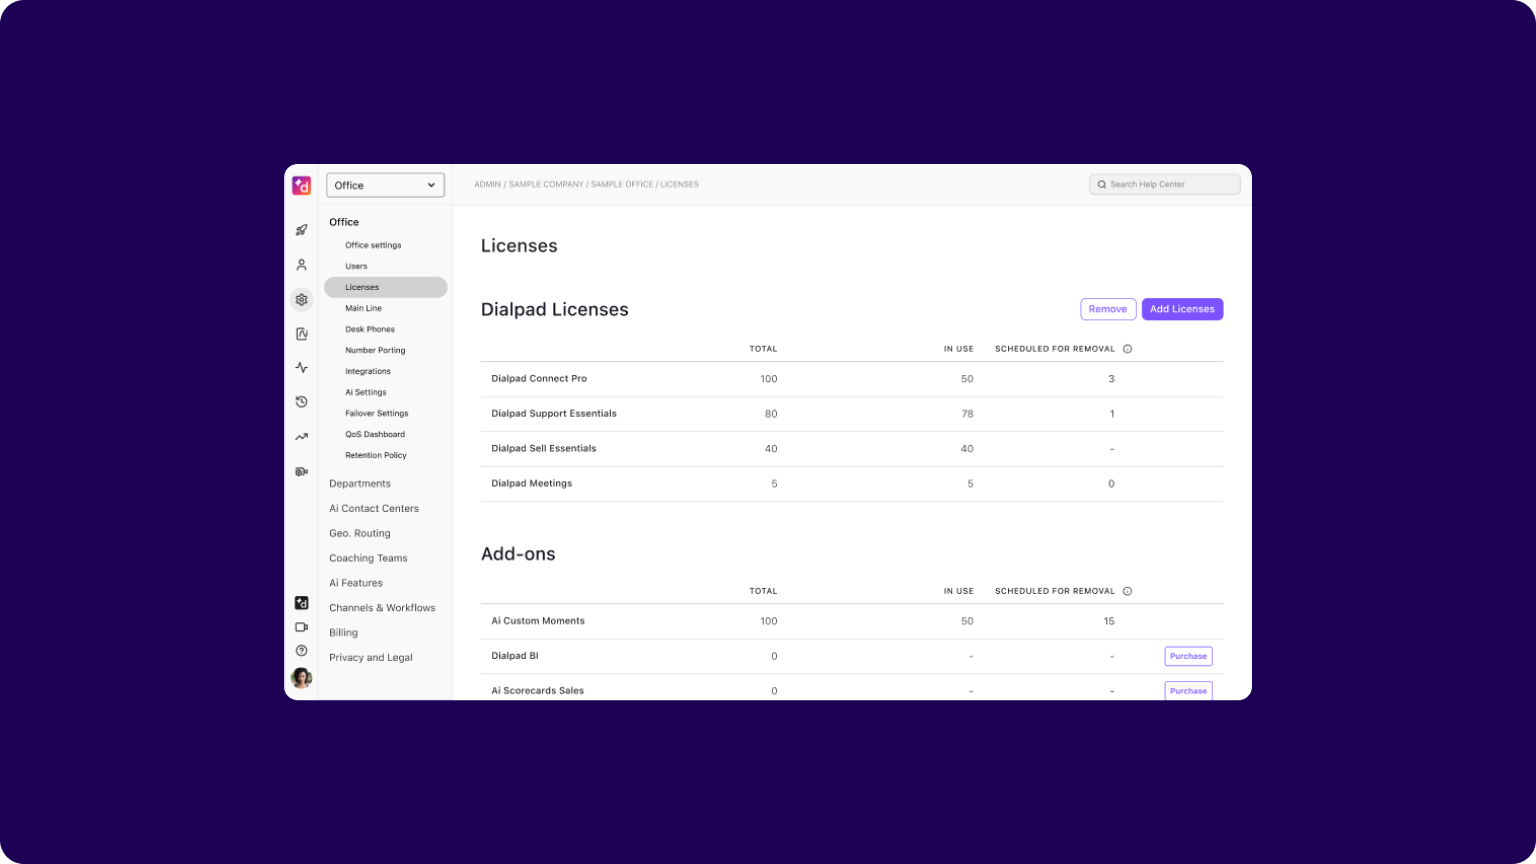Open the info tooltip beside Scheduled for Removal
The width and height of the screenshot is (1536, 864).
[x=1127, y=348]
